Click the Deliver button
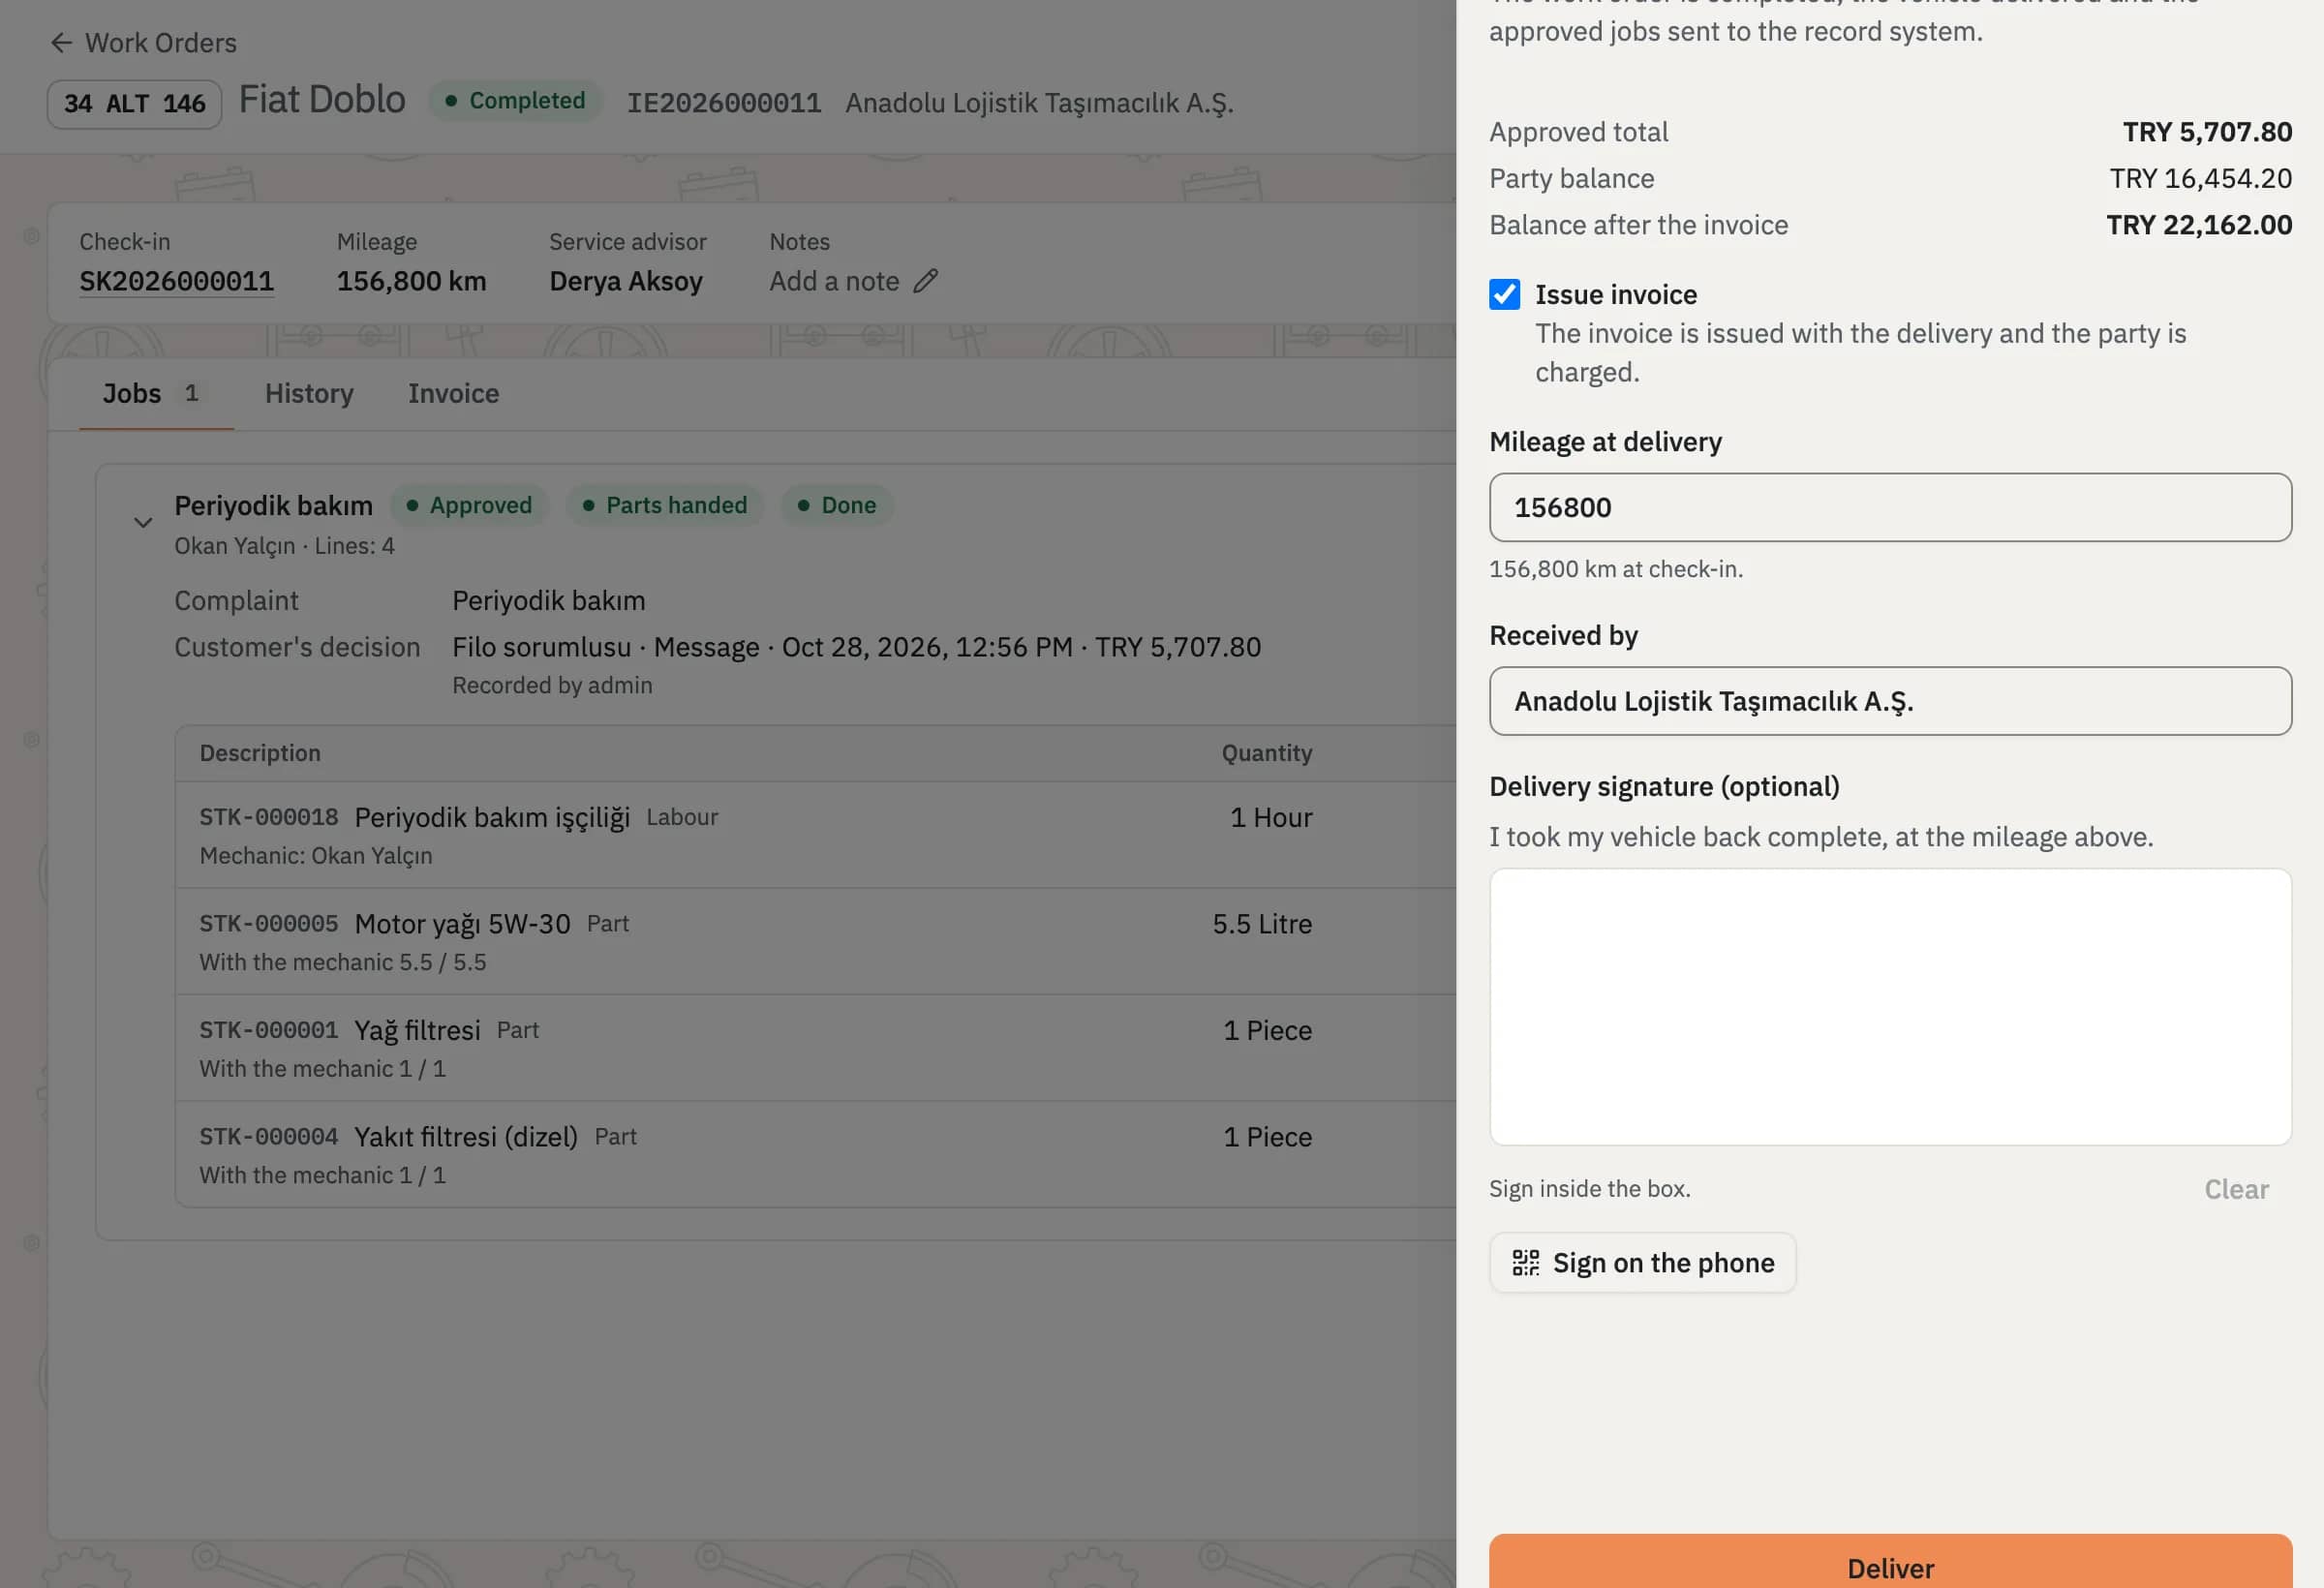The width and height of the screenshot is (2324, 1588). [x=1890, y=1562]
